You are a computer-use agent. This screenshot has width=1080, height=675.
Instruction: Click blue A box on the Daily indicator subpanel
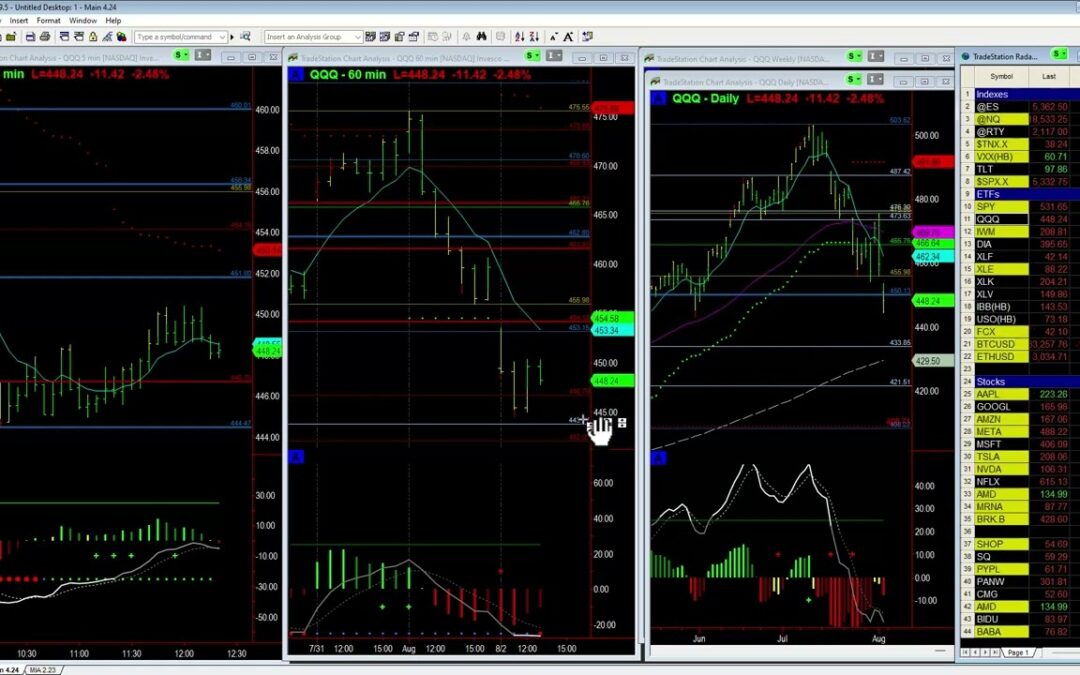click(658, 457)
